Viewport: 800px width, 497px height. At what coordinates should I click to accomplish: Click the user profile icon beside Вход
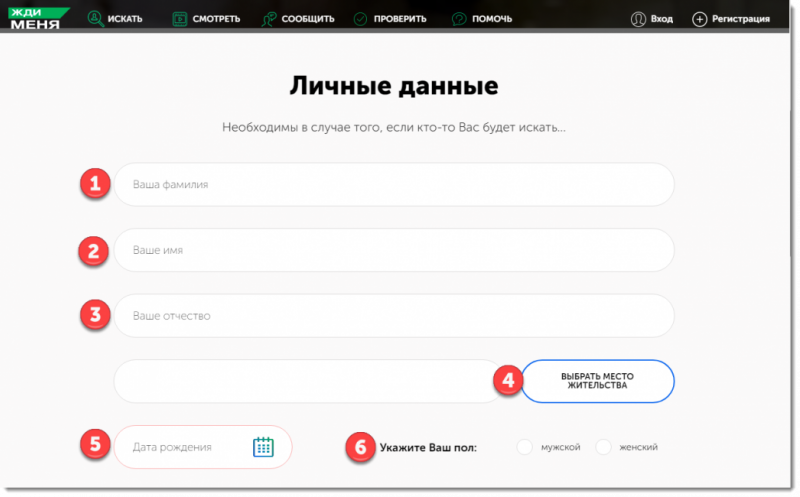pos(638,19)
